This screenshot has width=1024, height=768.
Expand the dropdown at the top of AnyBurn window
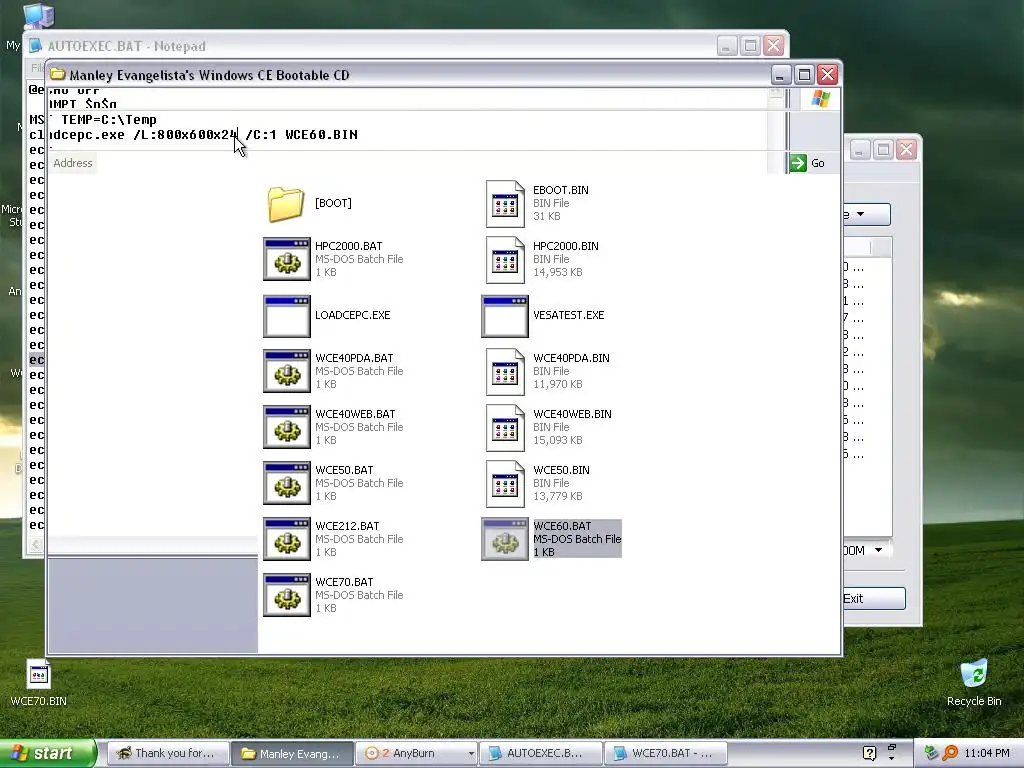coord(861,214)
